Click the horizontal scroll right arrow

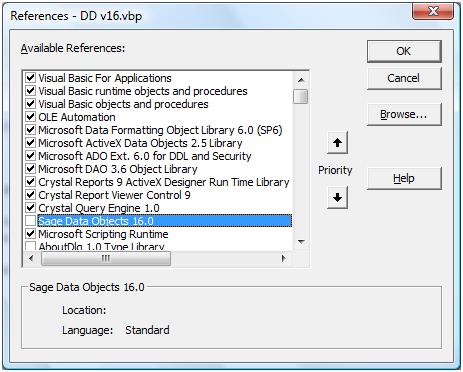pos(283,258)
